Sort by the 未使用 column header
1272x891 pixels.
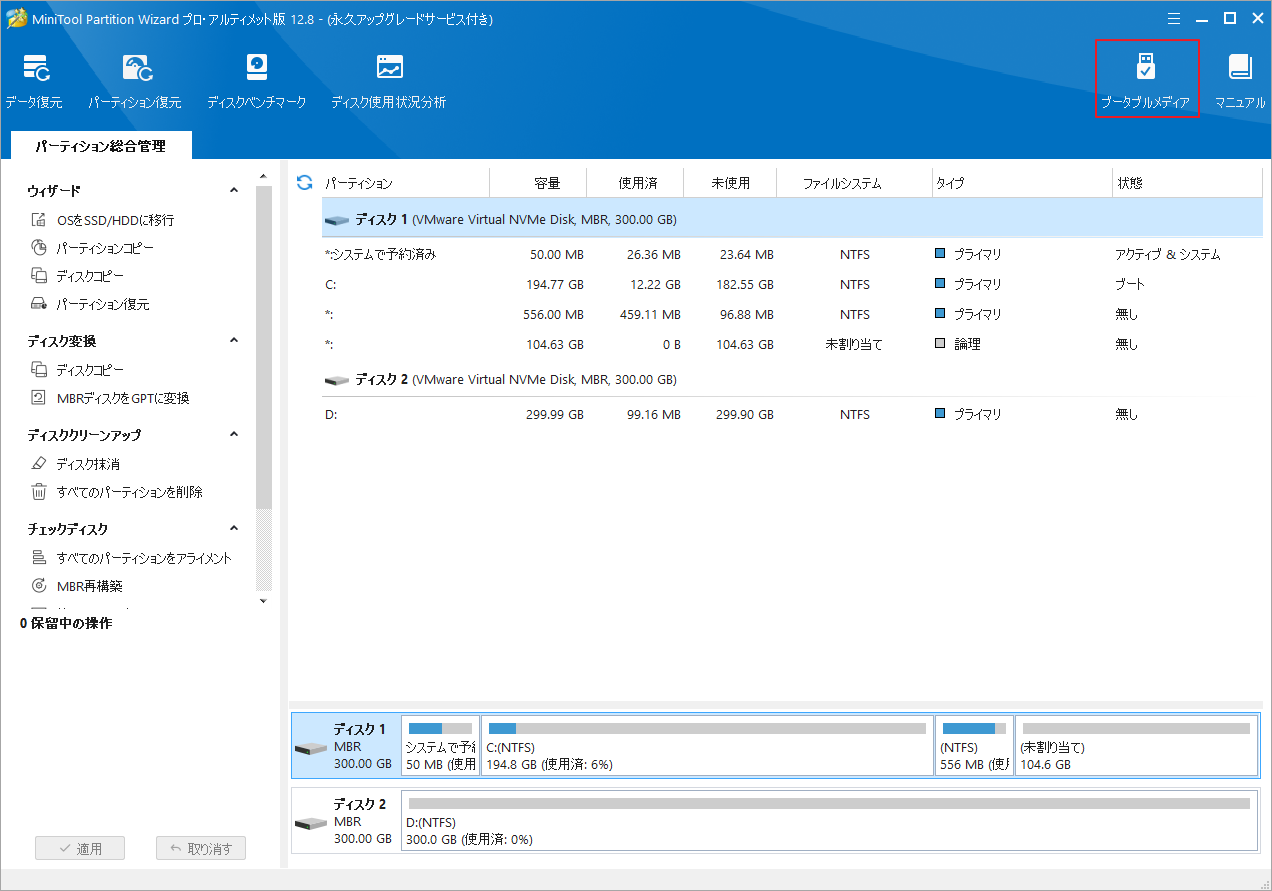coord(732,183)
